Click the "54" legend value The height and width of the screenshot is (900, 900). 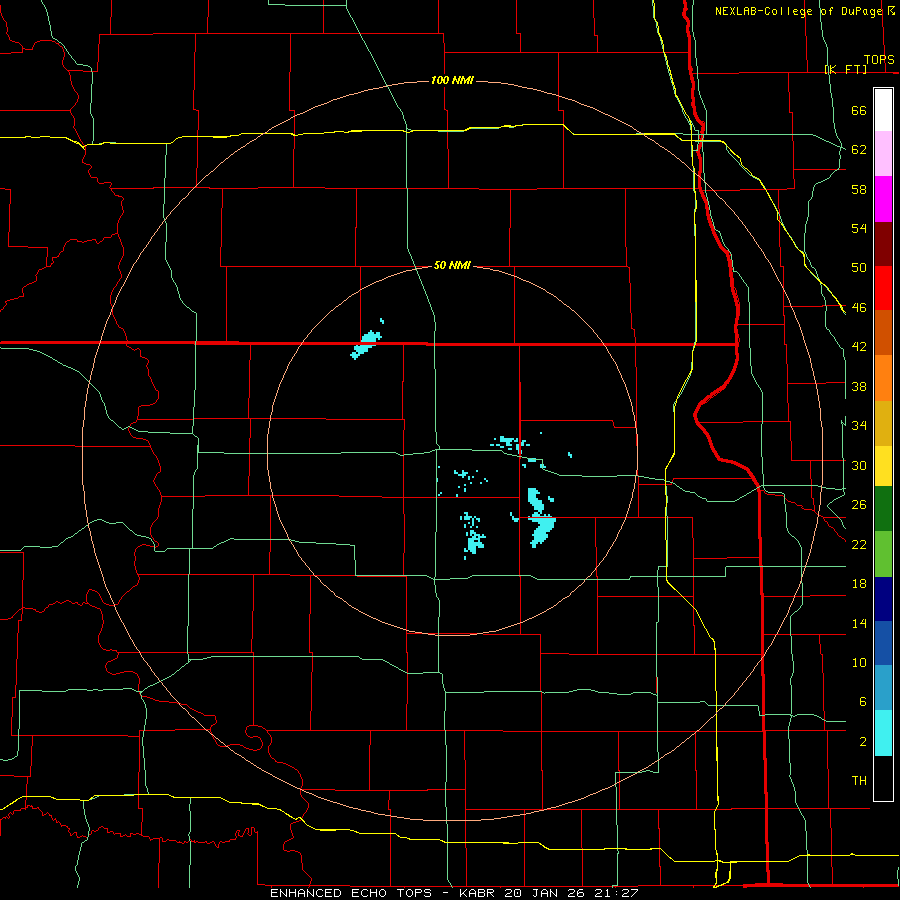pos(859,228)
